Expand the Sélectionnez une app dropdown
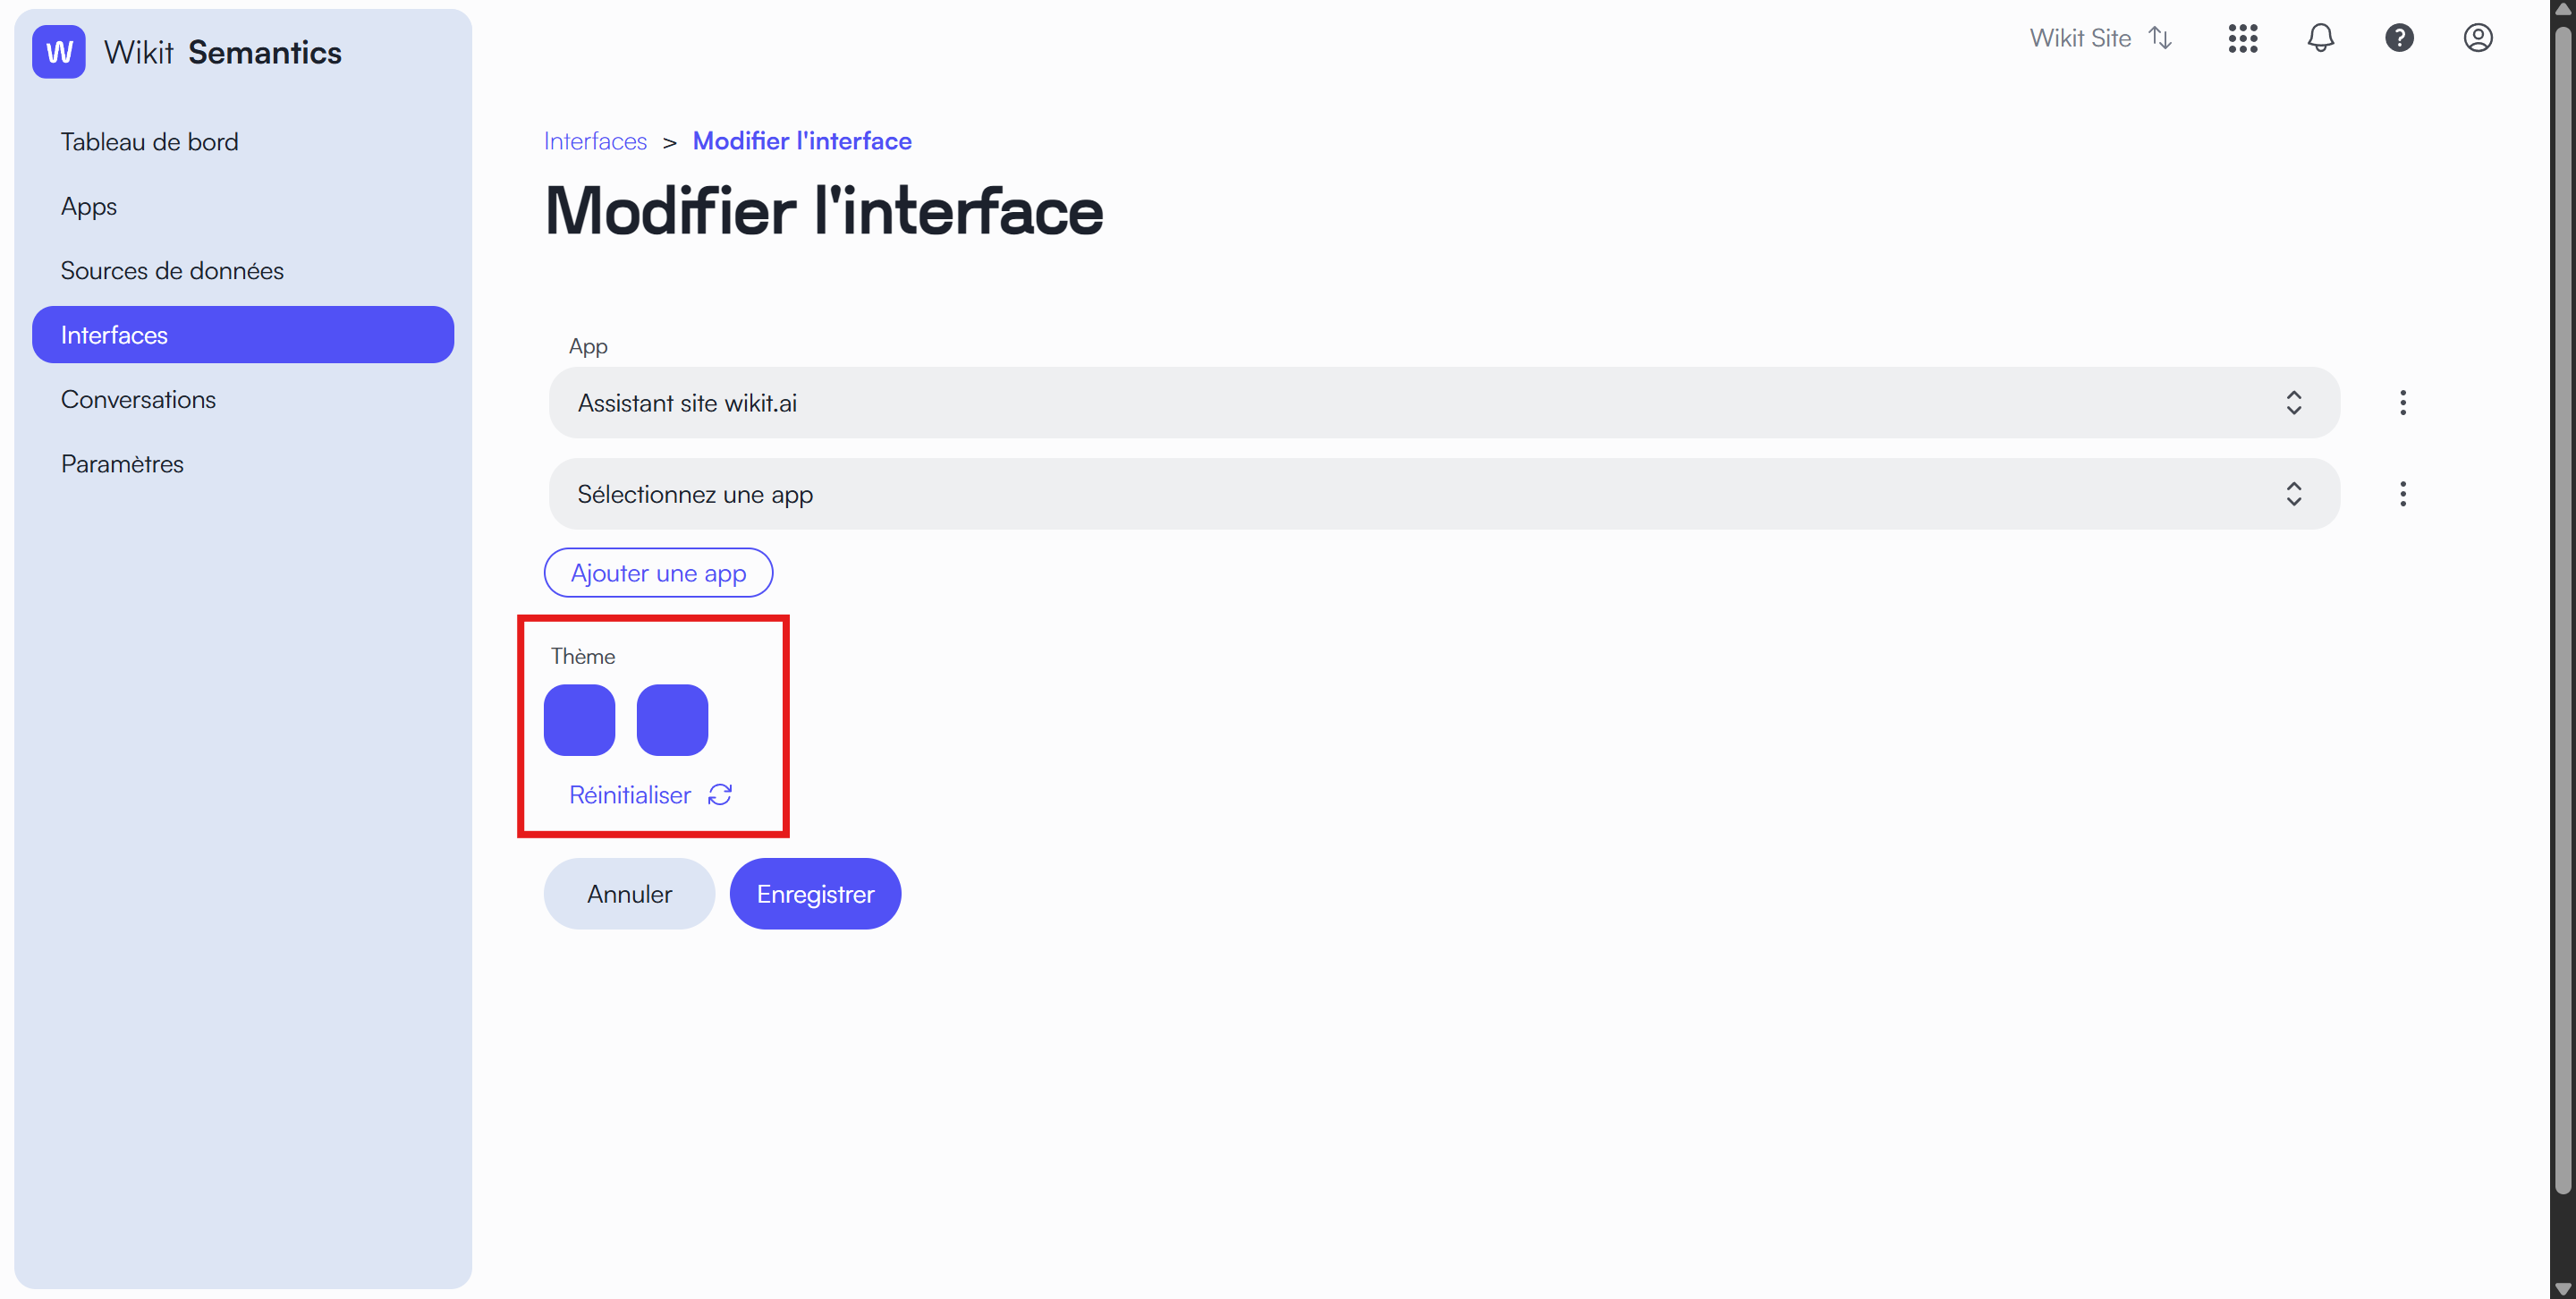The image size is (2576, 1299). click(1444, 494)
